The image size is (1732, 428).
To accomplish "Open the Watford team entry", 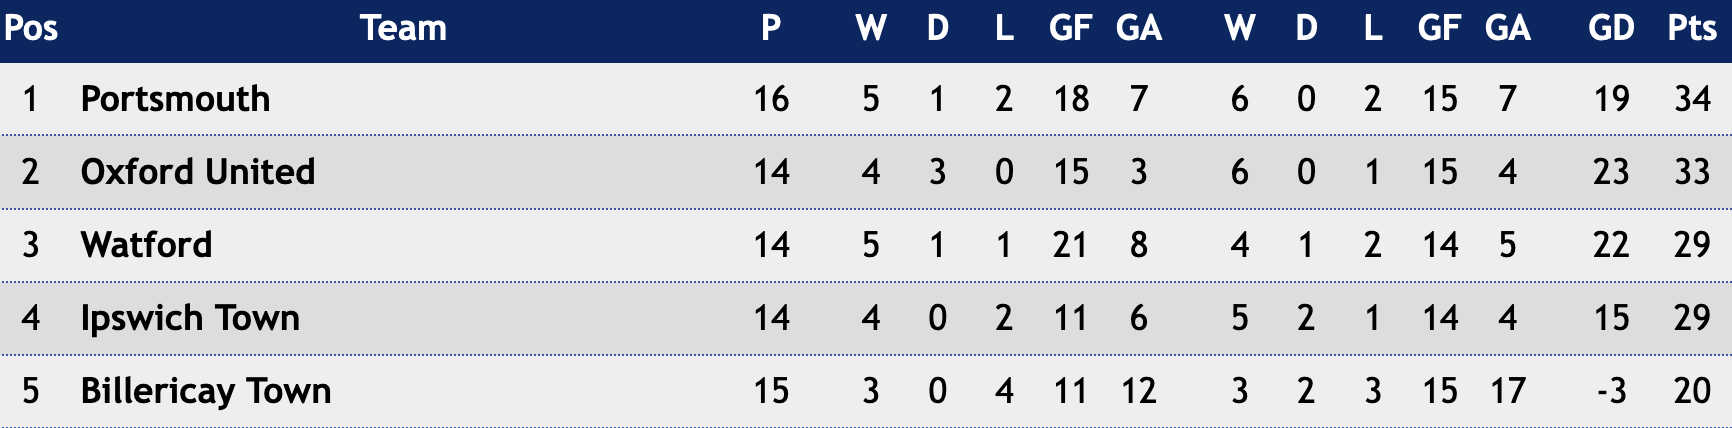I will coord(146,245).
